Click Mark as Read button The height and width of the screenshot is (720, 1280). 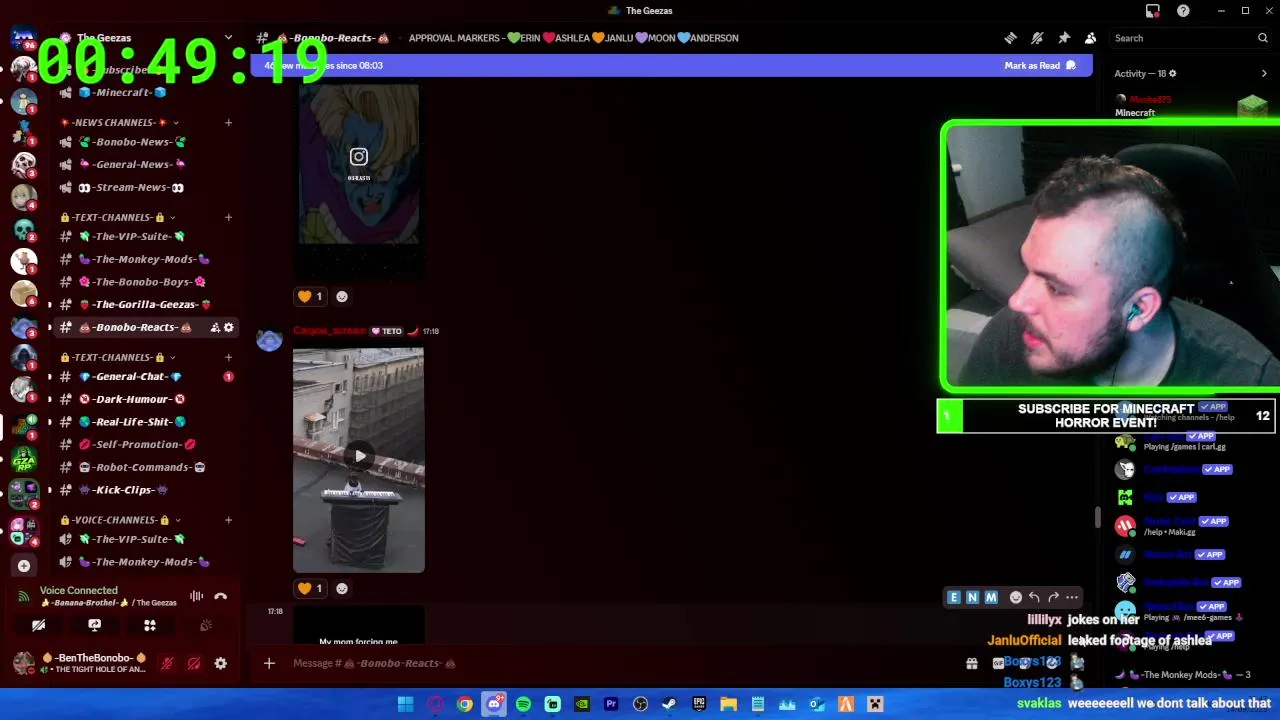click(x=1040, y=65)
